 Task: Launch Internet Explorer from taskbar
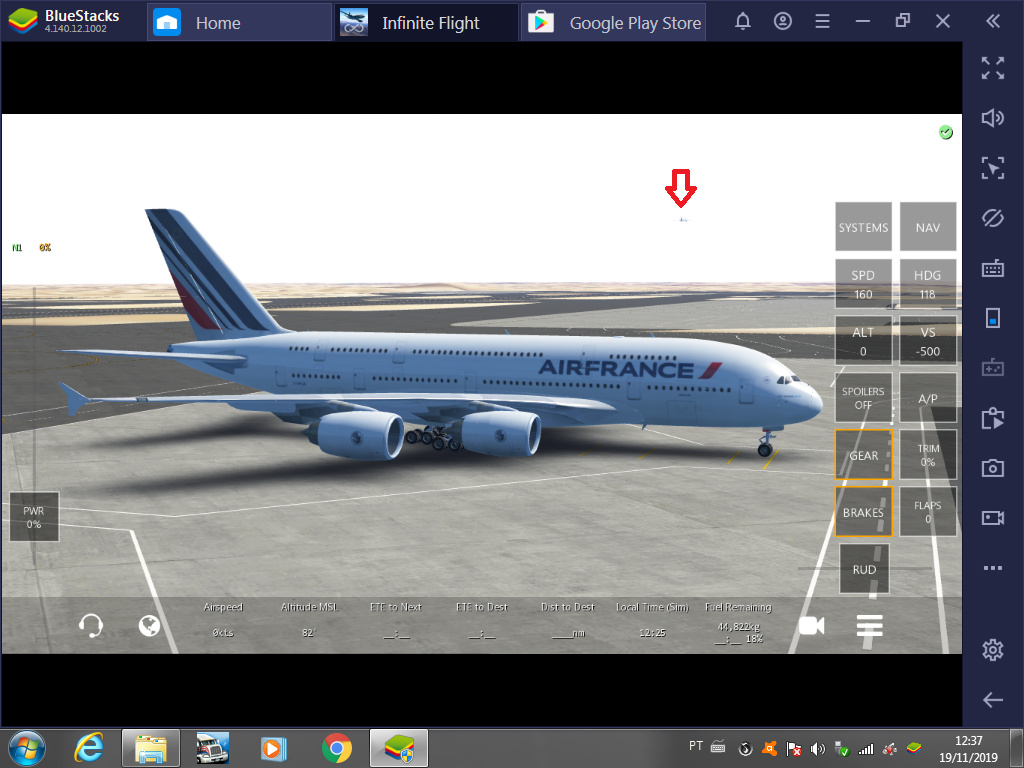tap(89, 748)
